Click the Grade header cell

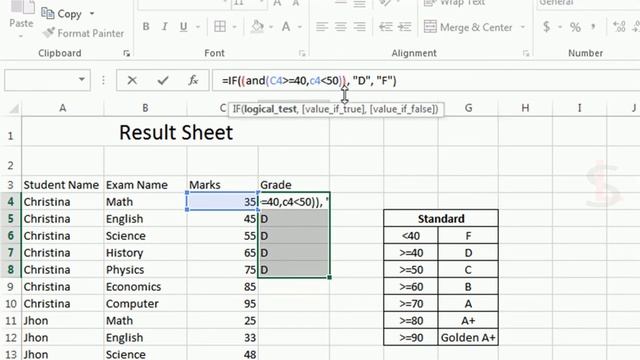pyautogui.click(x=293, y=185)
